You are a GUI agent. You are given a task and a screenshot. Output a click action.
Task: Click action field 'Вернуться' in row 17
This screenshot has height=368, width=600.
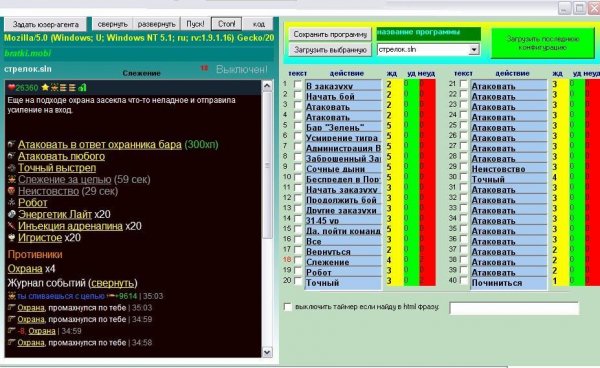coord(343,251)
